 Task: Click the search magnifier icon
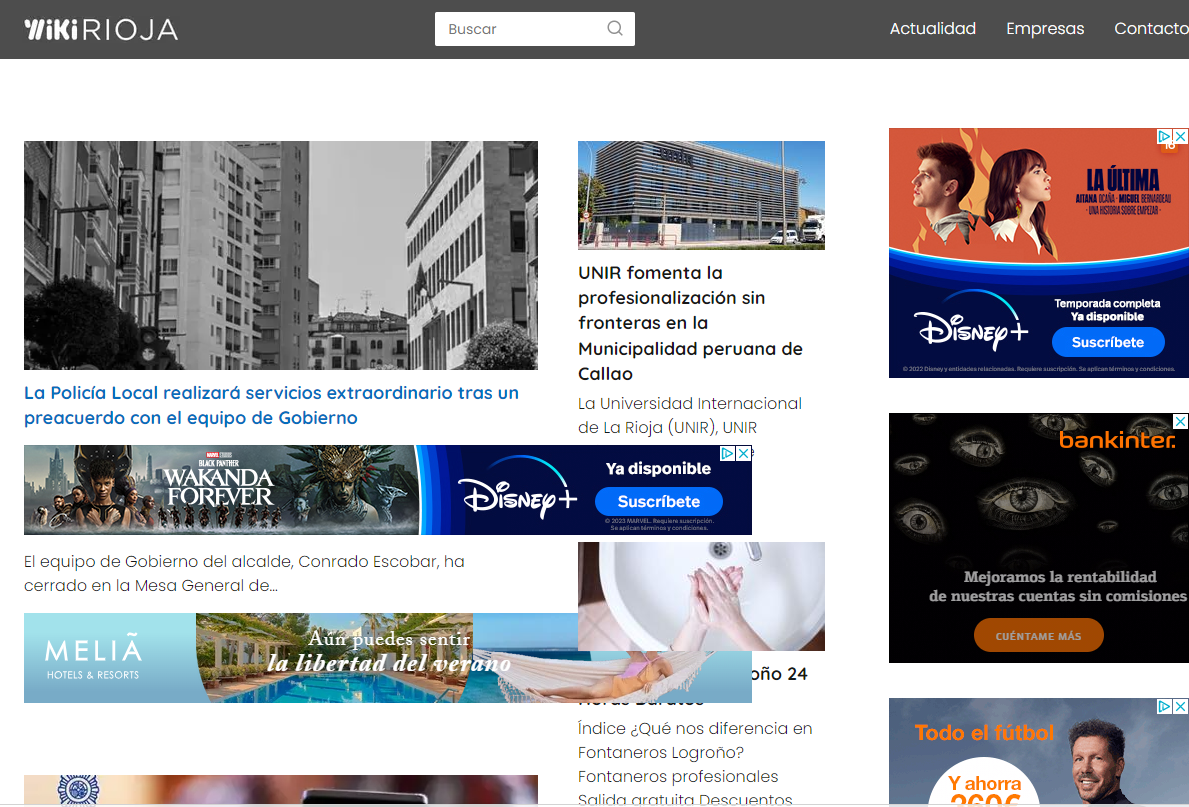click(615, 29)
